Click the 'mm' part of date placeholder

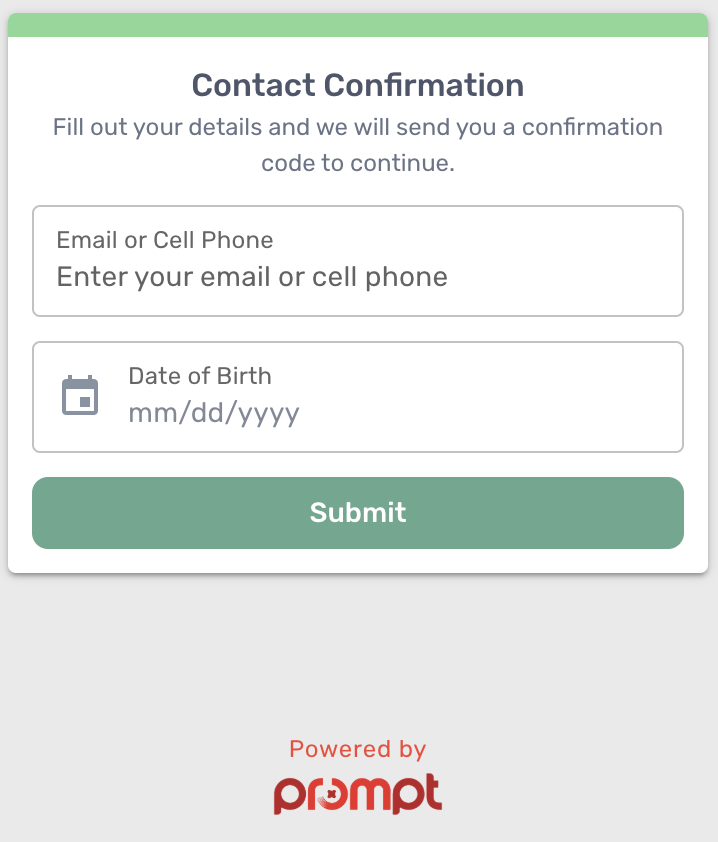pos(153,413)
